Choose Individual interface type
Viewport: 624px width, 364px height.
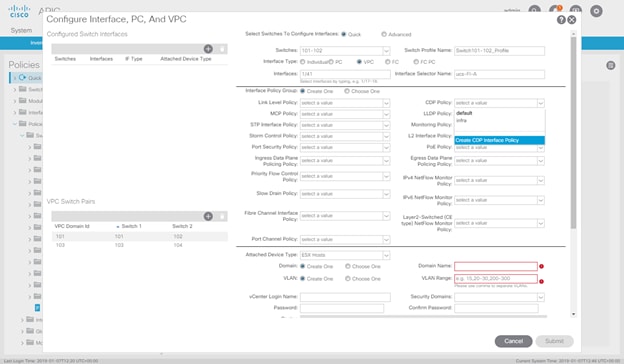[x=302, y=62]
